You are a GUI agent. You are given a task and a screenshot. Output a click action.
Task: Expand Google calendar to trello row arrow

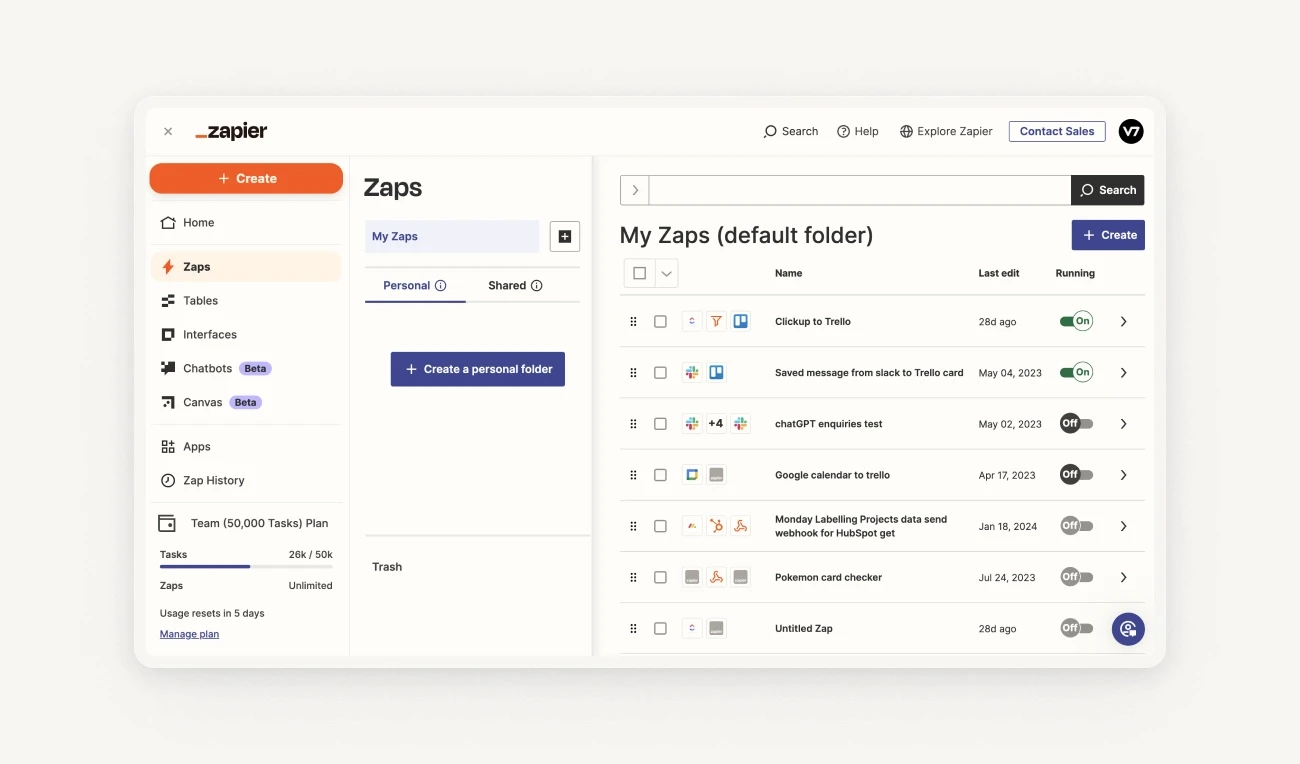point(1124,475)
